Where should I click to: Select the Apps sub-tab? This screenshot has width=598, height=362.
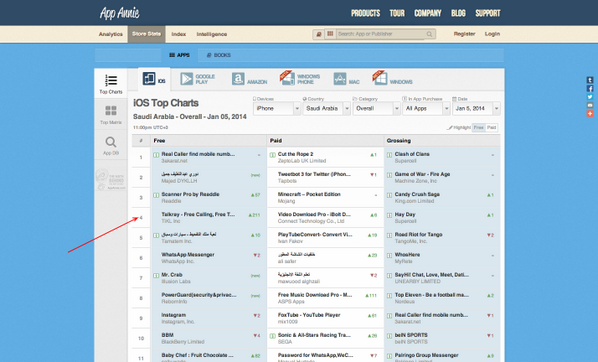tap(179, 55)
